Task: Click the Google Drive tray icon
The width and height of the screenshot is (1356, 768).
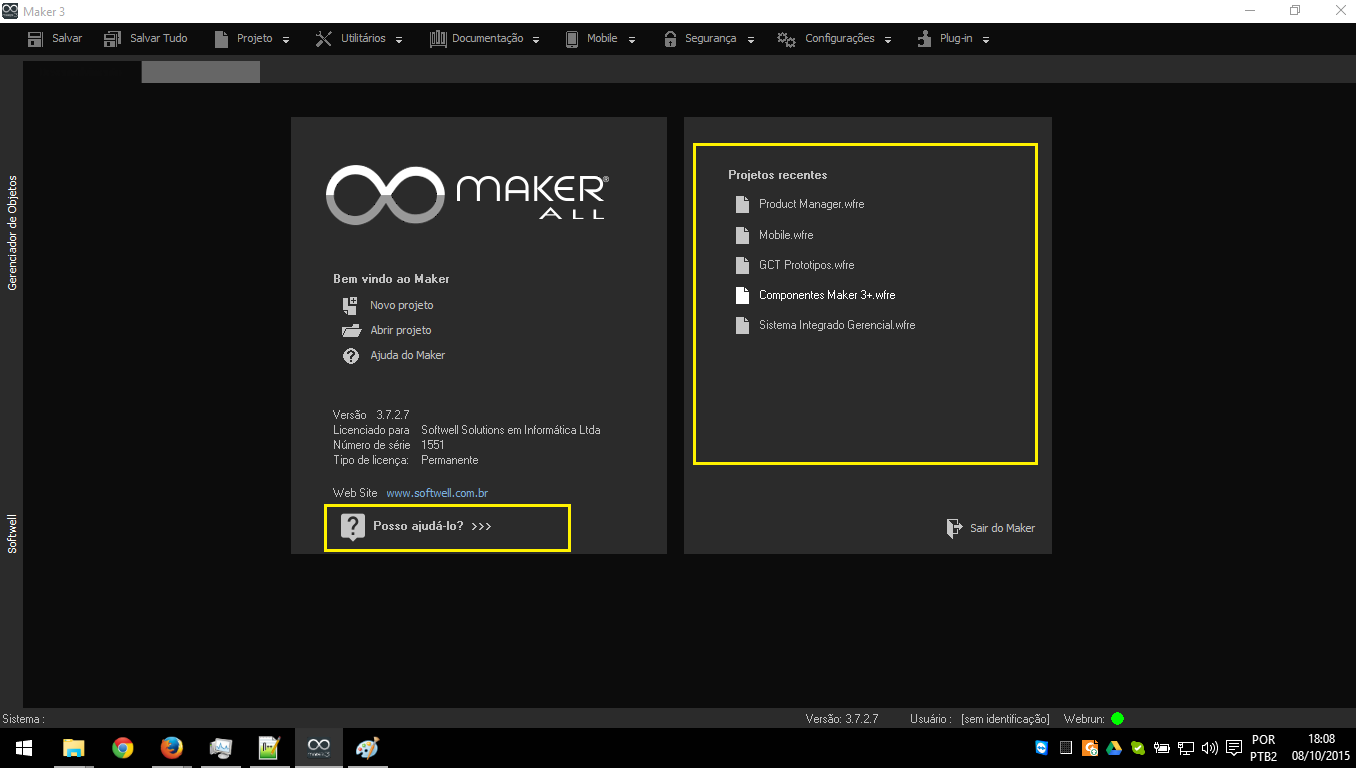Action: click(x=1113, y=748)
